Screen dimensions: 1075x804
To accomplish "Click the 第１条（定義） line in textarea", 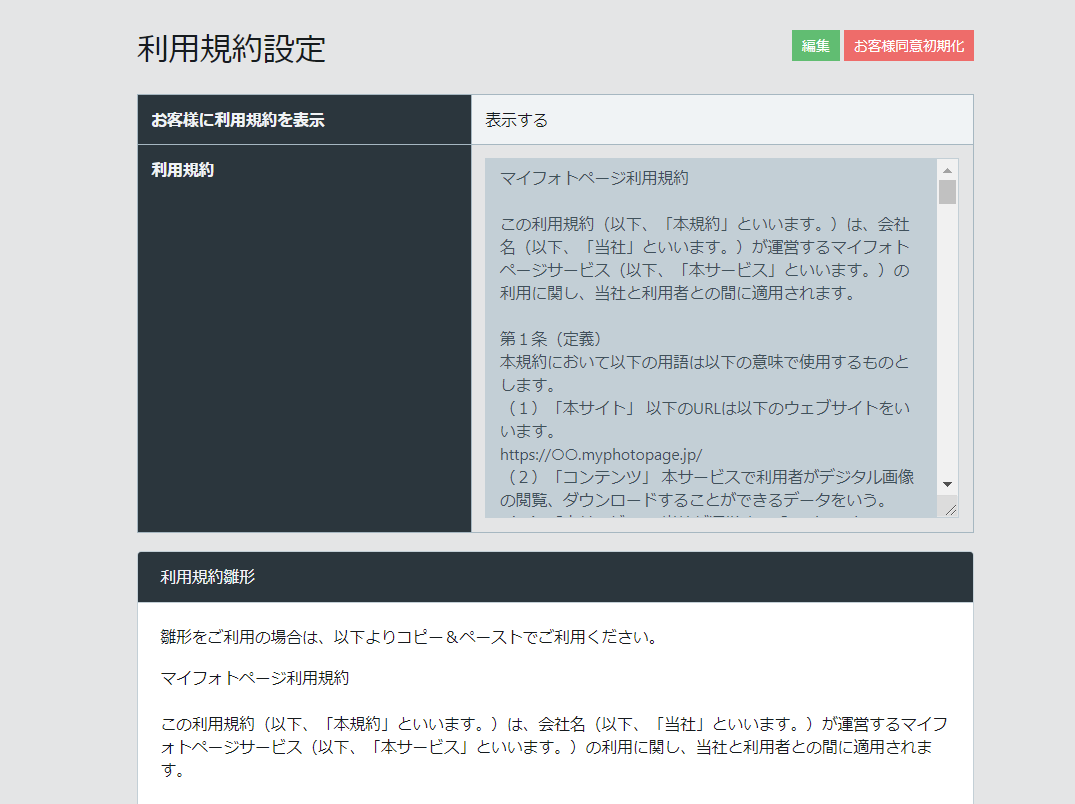I will tap(551, 338).
